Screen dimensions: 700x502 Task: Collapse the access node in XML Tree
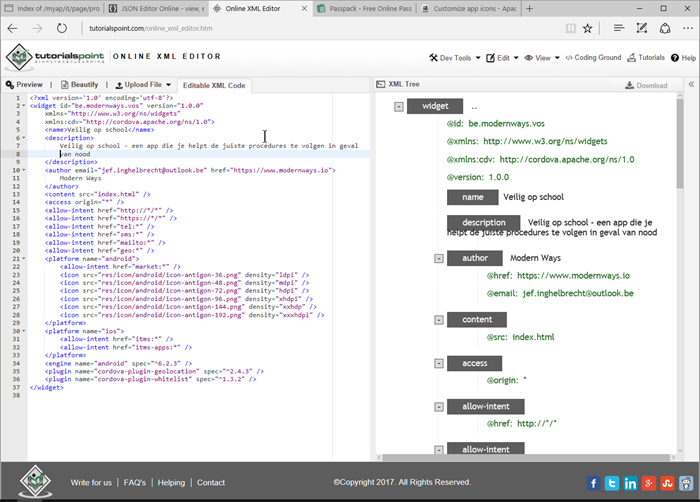click(x=439, y=364)
